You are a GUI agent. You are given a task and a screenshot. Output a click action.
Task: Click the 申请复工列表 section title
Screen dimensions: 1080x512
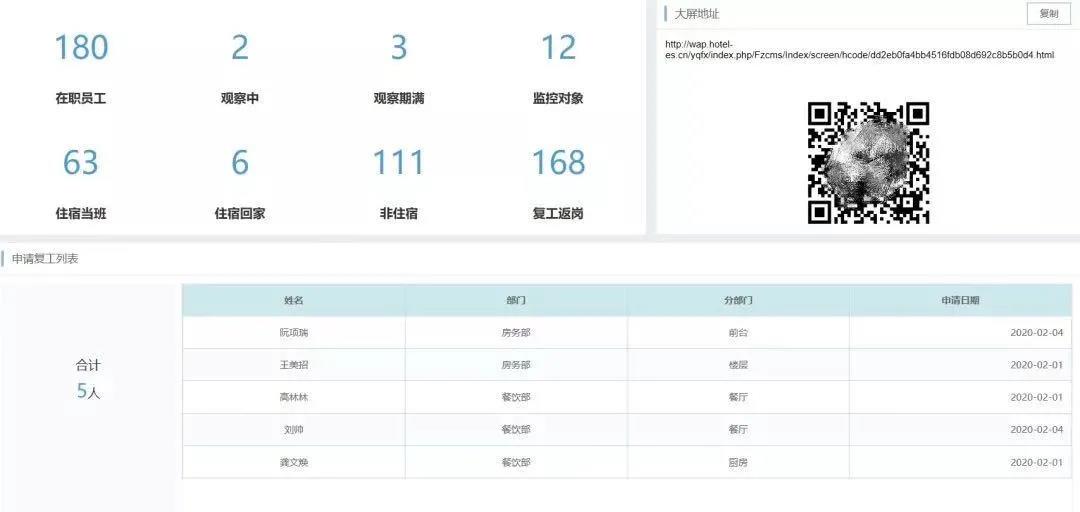[x=45, y=259]
